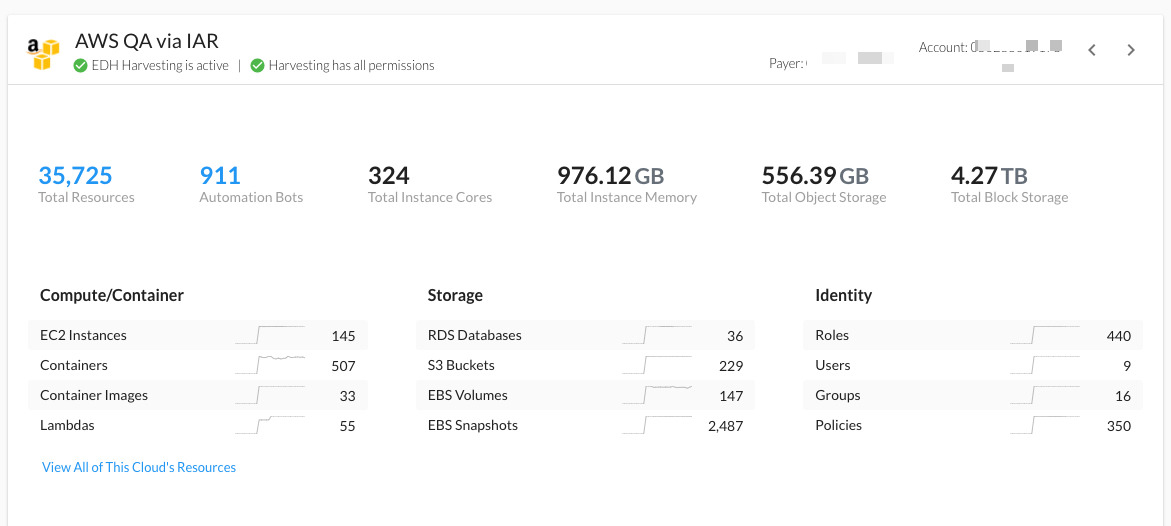Click the EC2 Instances sparkline chart
1171x526 pixels.
[x=270, y=335]
